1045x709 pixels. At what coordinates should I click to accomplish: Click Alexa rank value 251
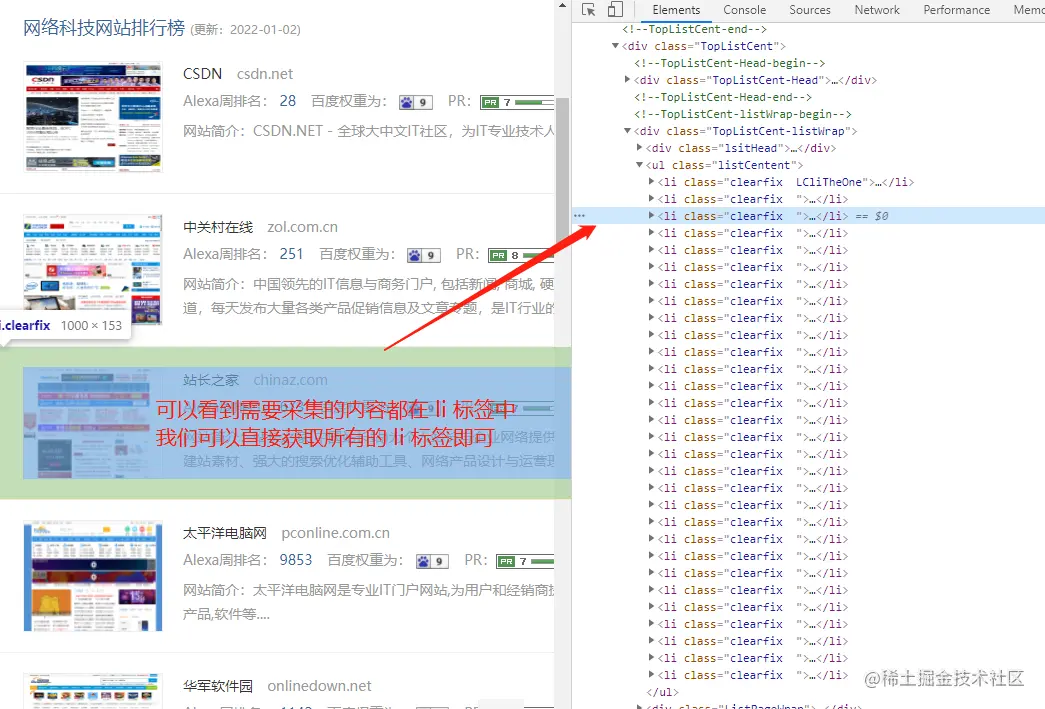click(x=291, y=255)
